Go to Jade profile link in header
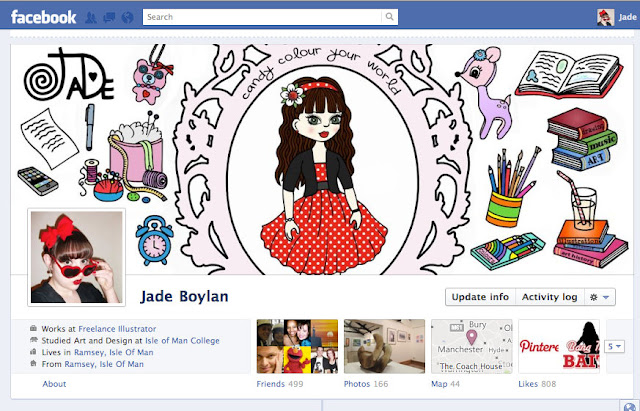 click(627, 17)
